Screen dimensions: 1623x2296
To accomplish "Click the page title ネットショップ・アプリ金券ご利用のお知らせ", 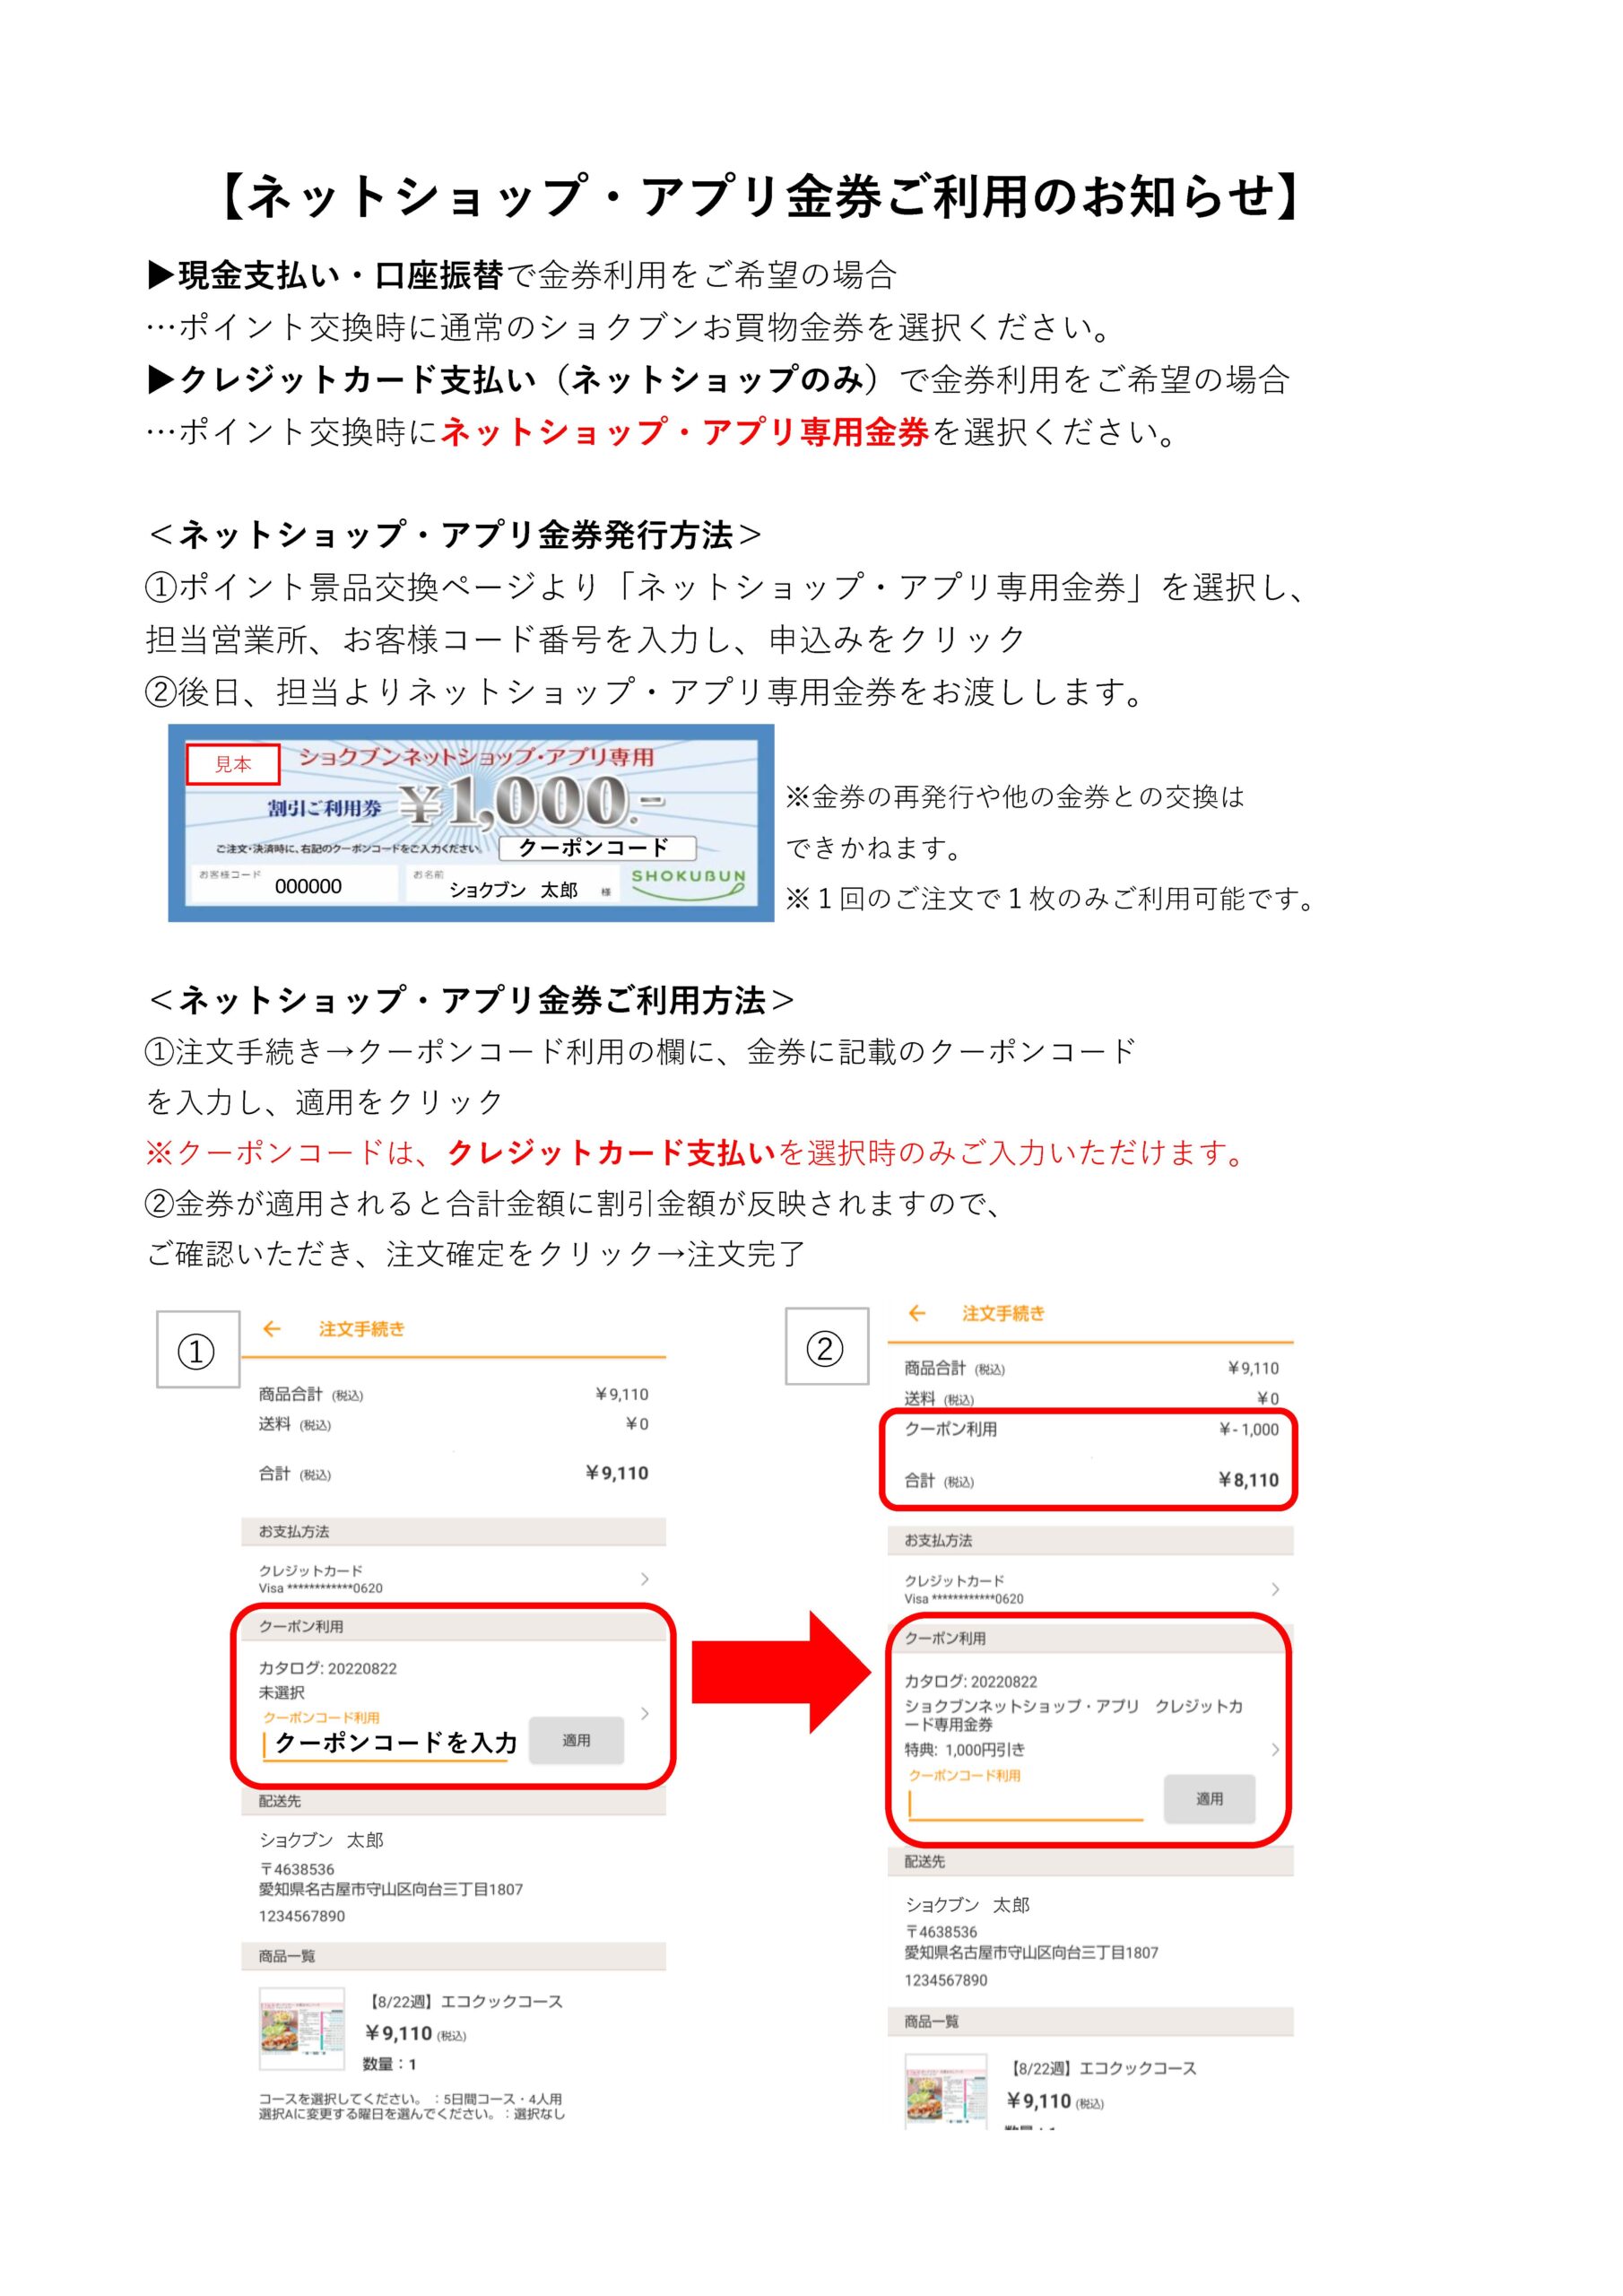I will [x=761, y=195].
